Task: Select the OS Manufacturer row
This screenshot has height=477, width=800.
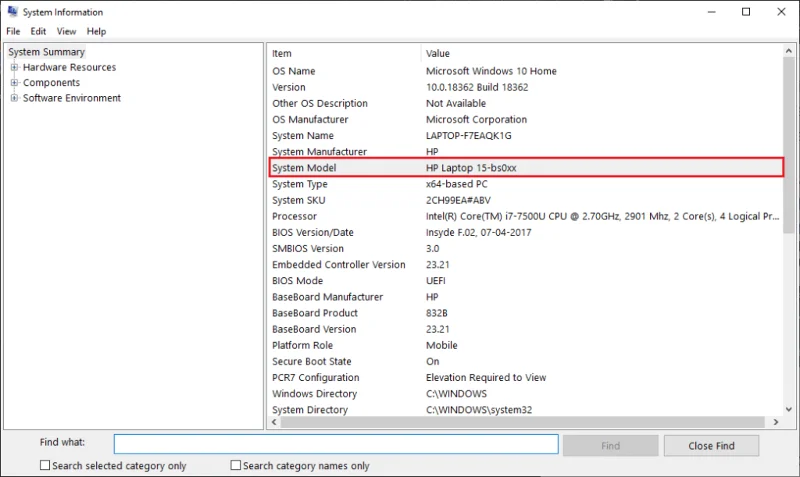Action: 526,119
